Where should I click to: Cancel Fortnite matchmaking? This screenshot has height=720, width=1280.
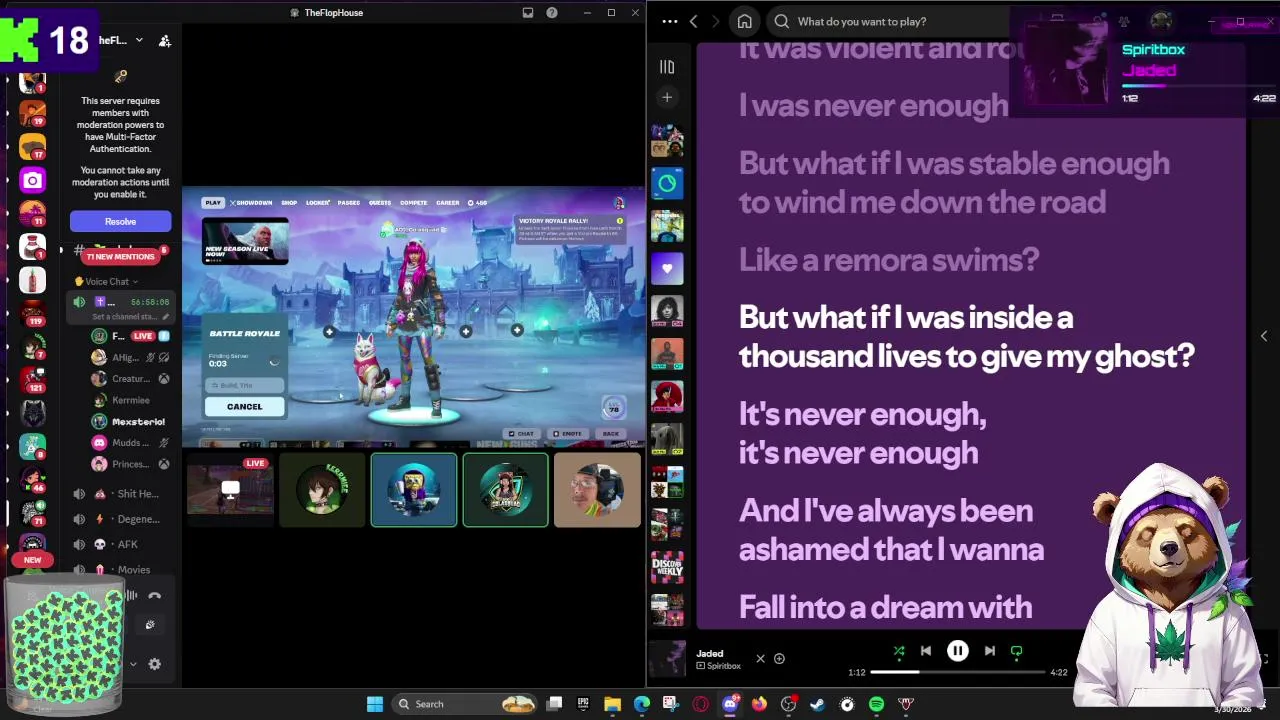244,406
